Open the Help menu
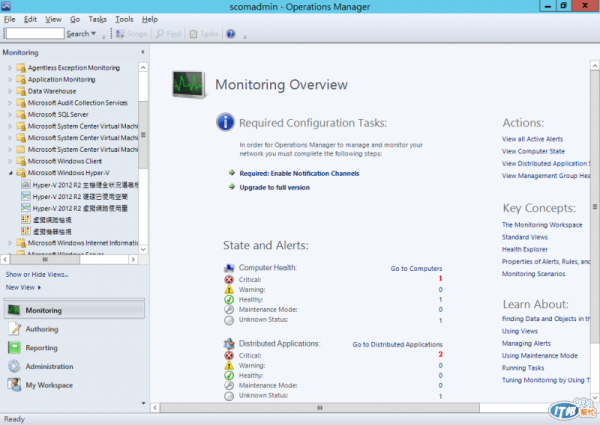 click(x=150, y=19)
